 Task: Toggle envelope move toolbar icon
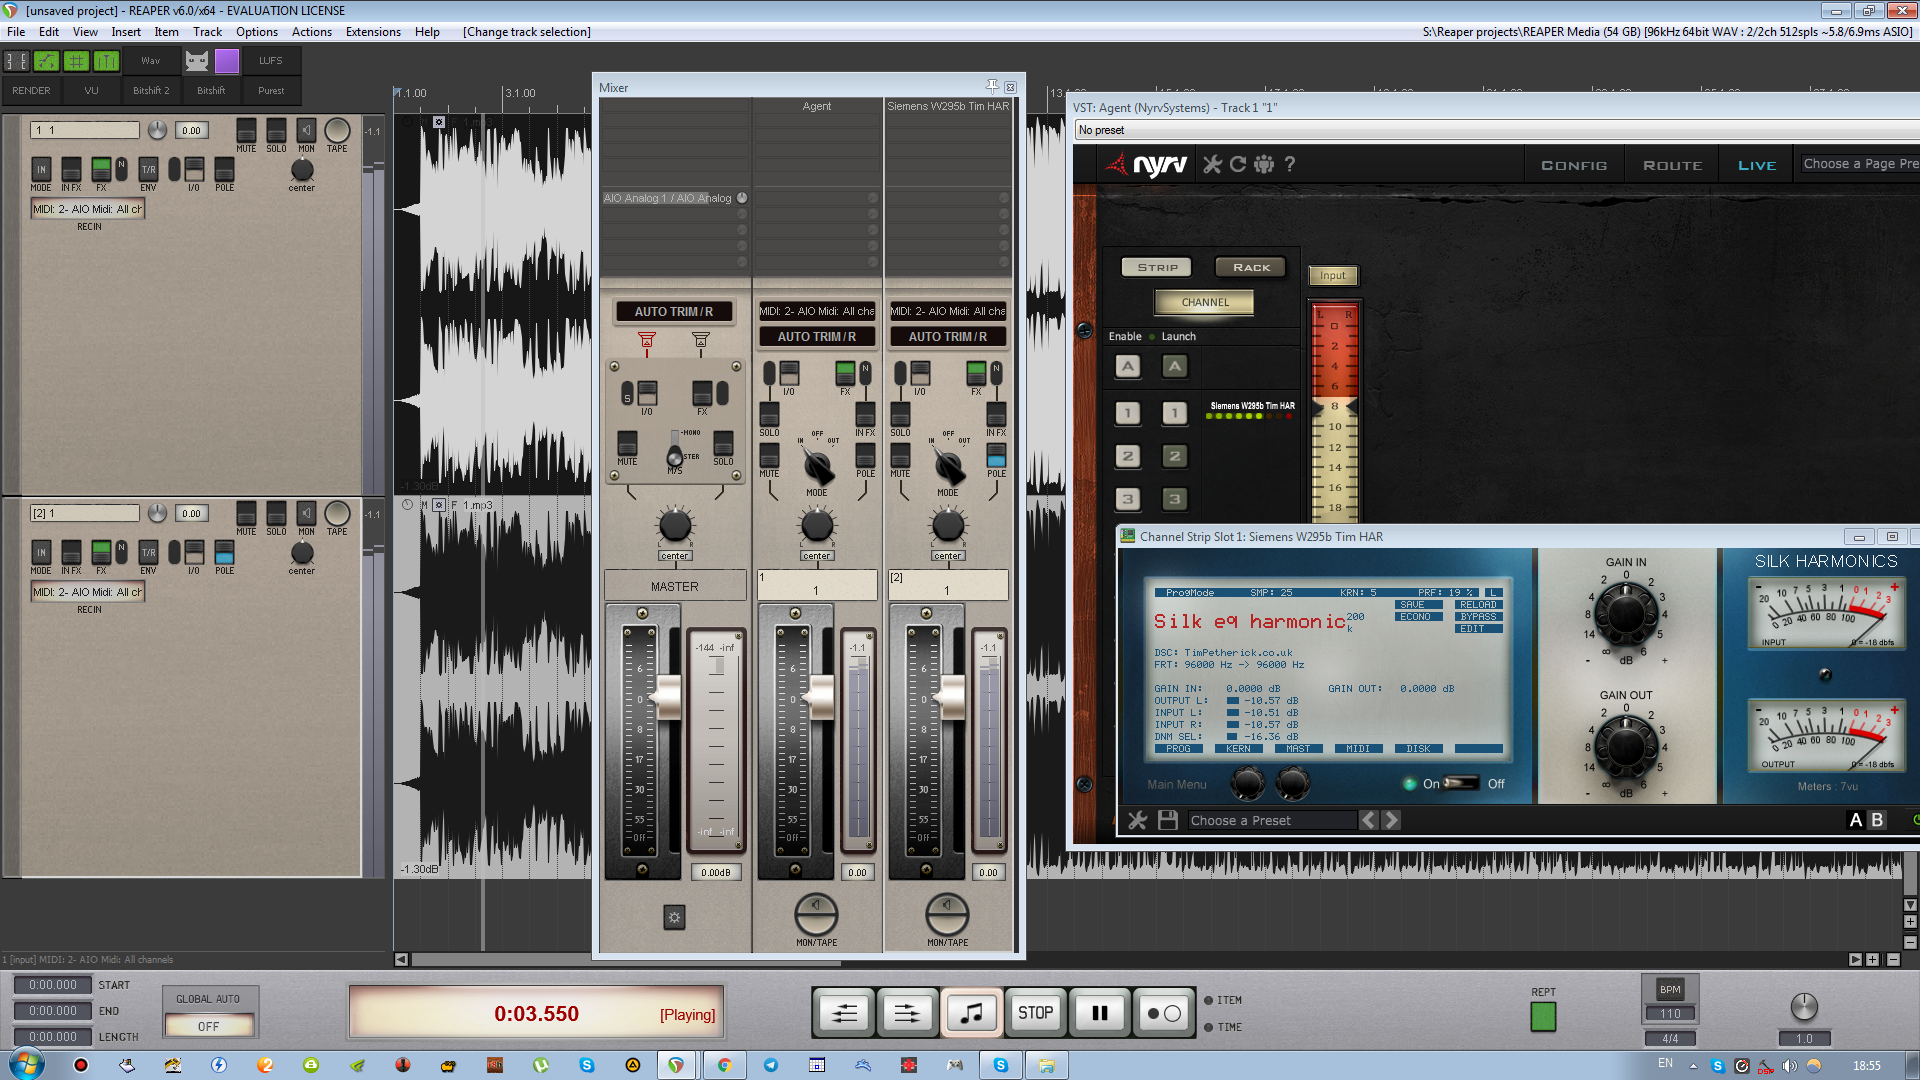click(46, 61)
